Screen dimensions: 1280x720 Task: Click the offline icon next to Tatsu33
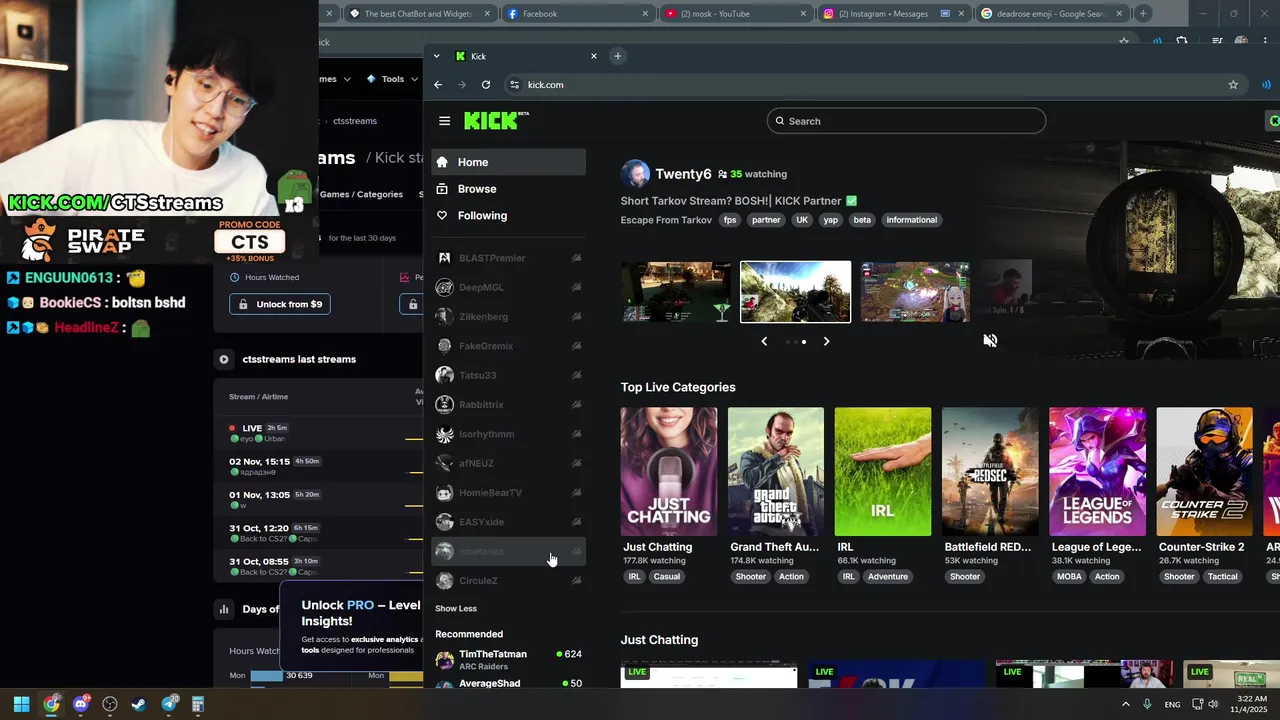(576, 375)
